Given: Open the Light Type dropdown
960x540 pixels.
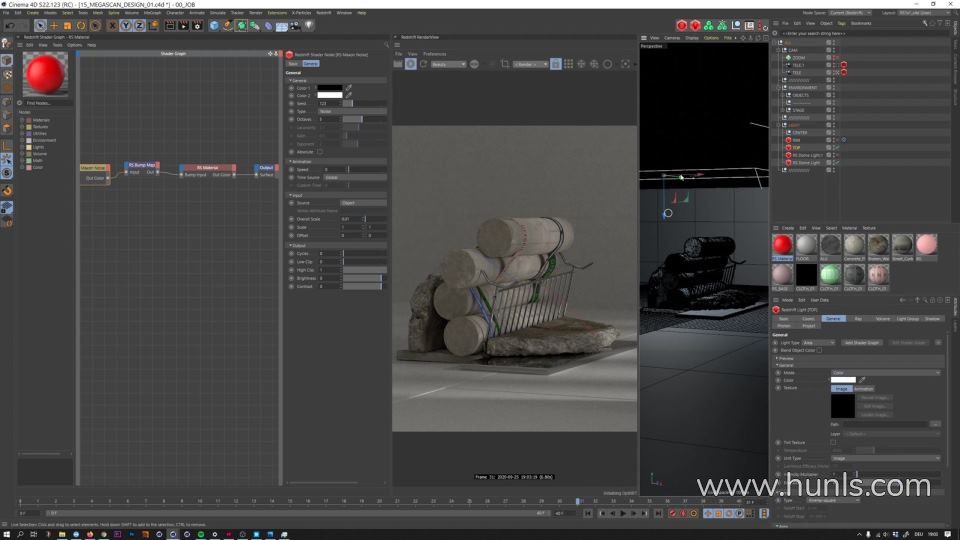Looking at the screenshot, I should click(819, 343).
